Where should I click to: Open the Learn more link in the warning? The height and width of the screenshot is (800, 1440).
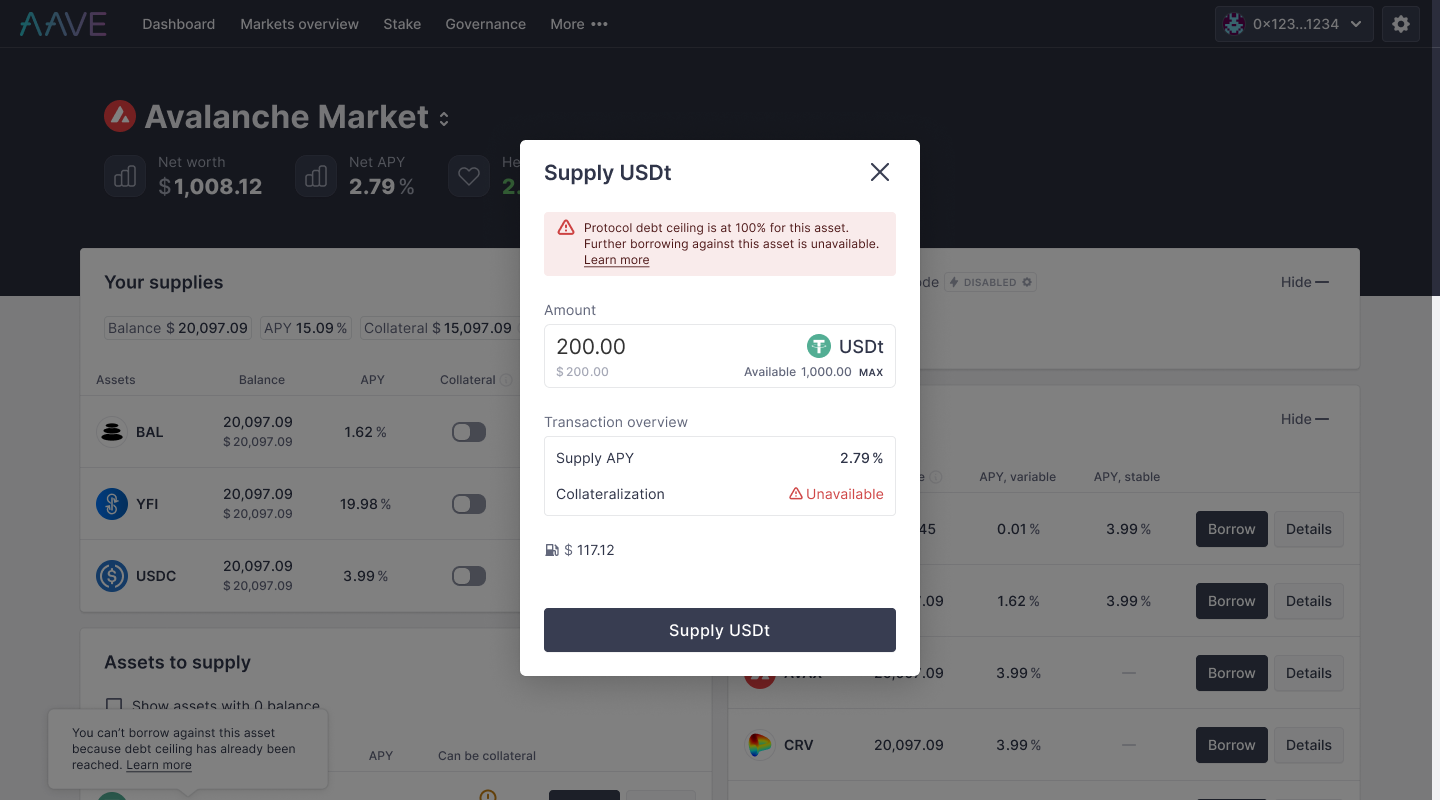616,259
